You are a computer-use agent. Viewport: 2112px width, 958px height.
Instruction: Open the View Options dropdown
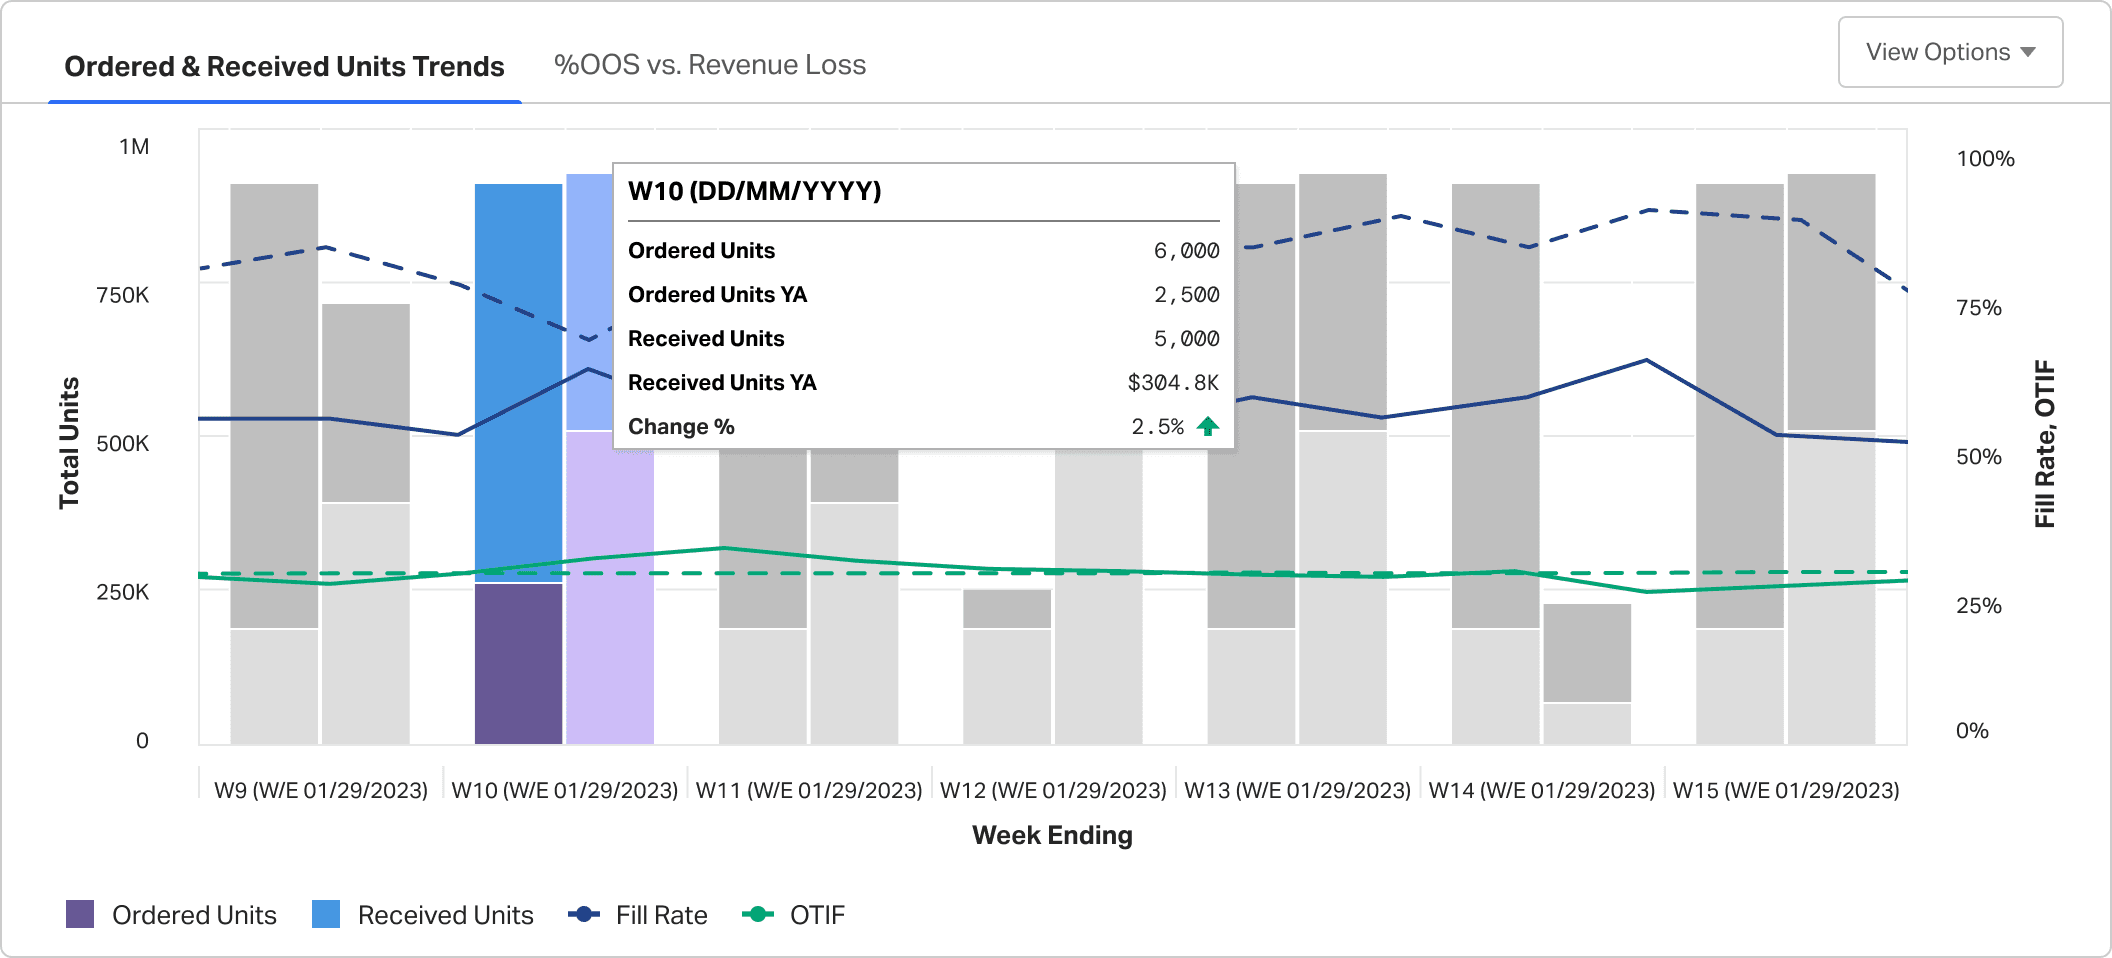[1950, 52]
